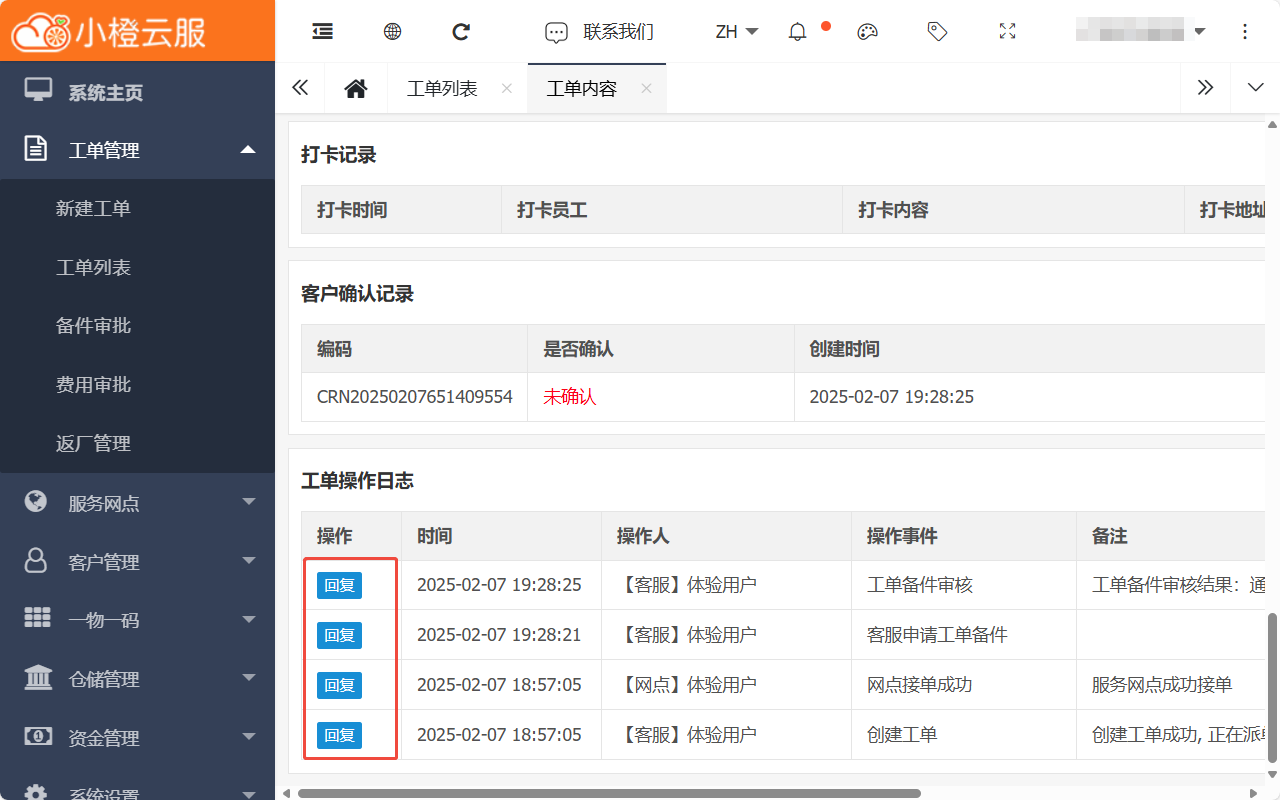The height and width of the screenshot is (800, 1280).
Task: Expand the 客户管理 menu arrow
Action: pyautogui.click(x=249, y=562)
